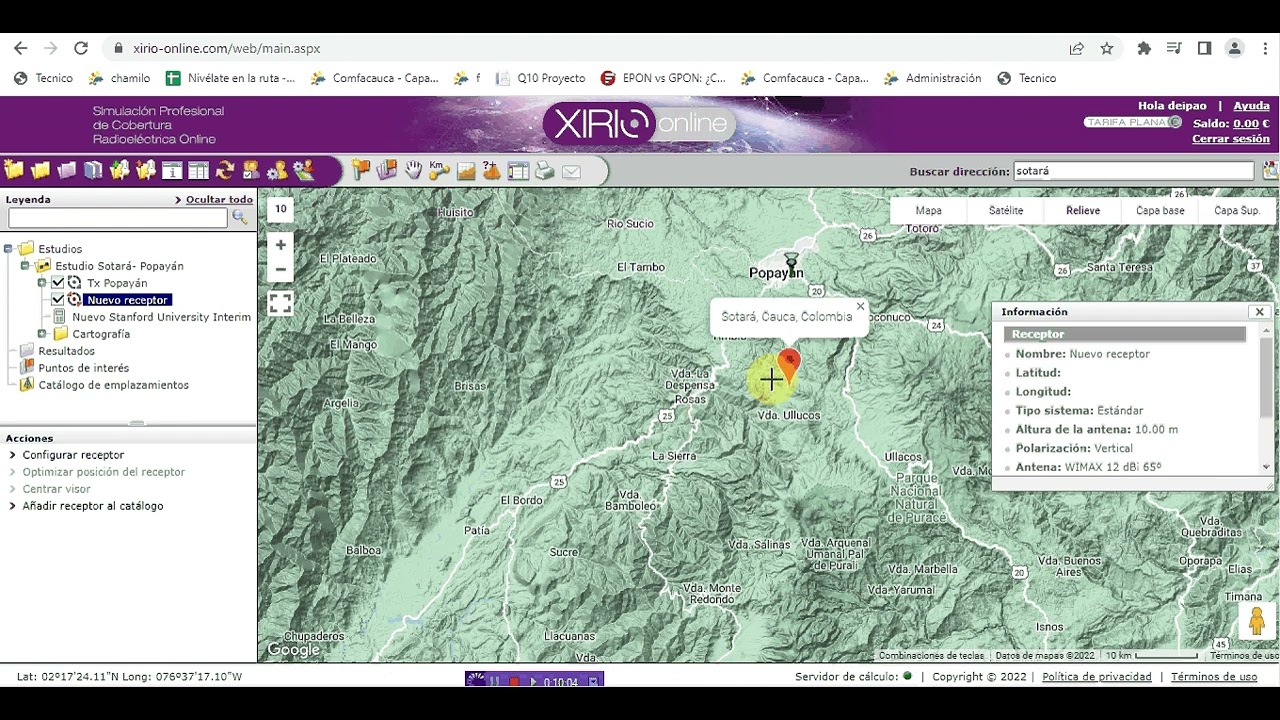Viewport: 1280px width, 720px height.
Task: Click the Ocultar todo link
Action: [219, 199]
